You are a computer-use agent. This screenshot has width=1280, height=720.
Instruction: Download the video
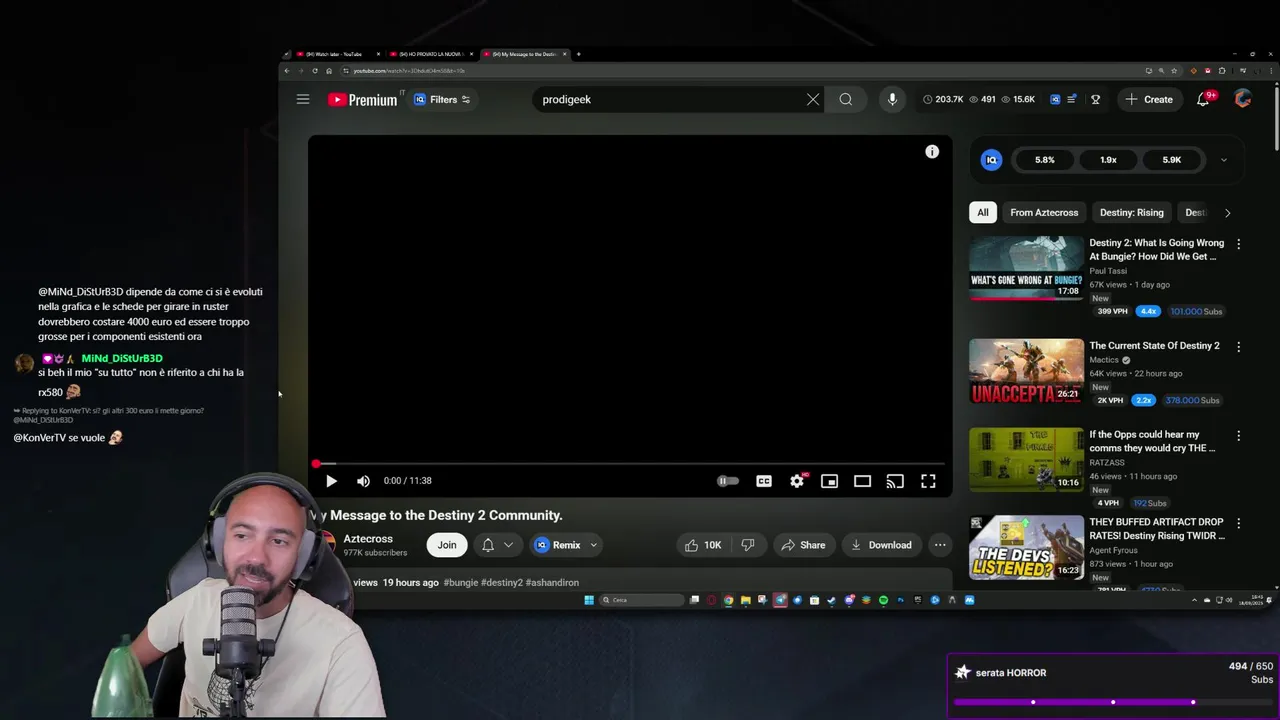click(x=880, y=545)
